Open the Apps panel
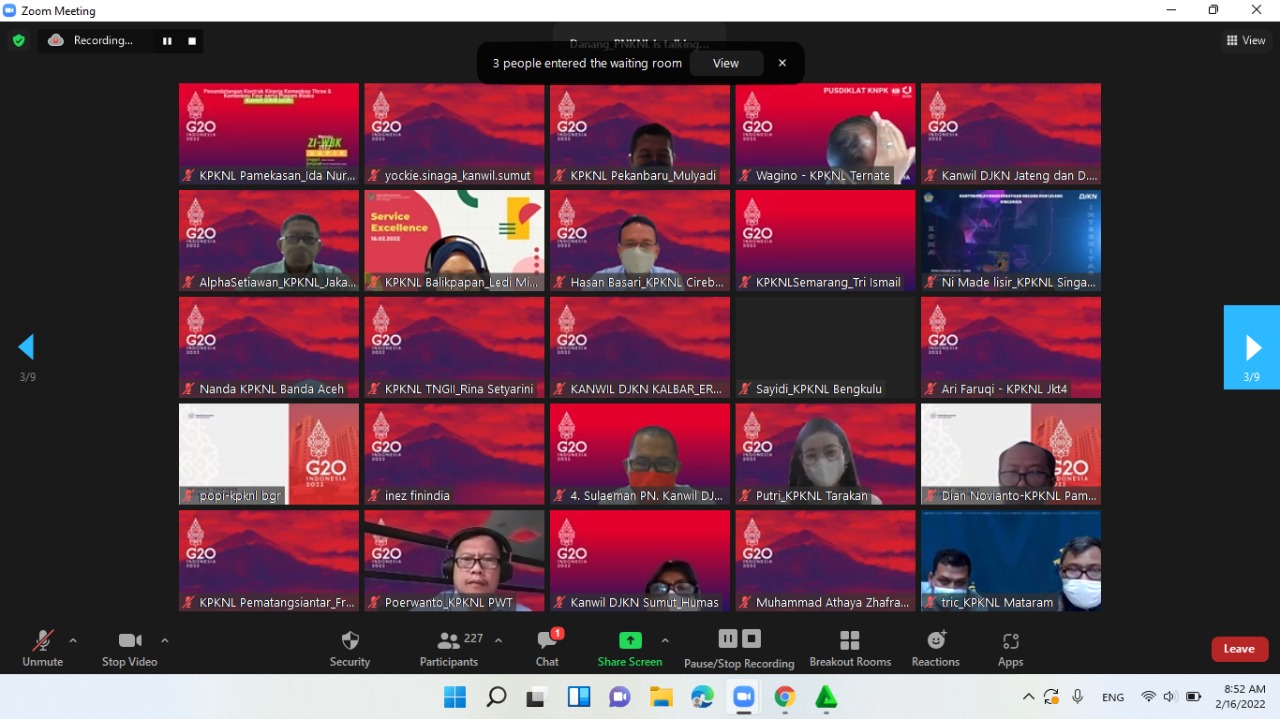 pyautogui.click(x=1010, y=647)
